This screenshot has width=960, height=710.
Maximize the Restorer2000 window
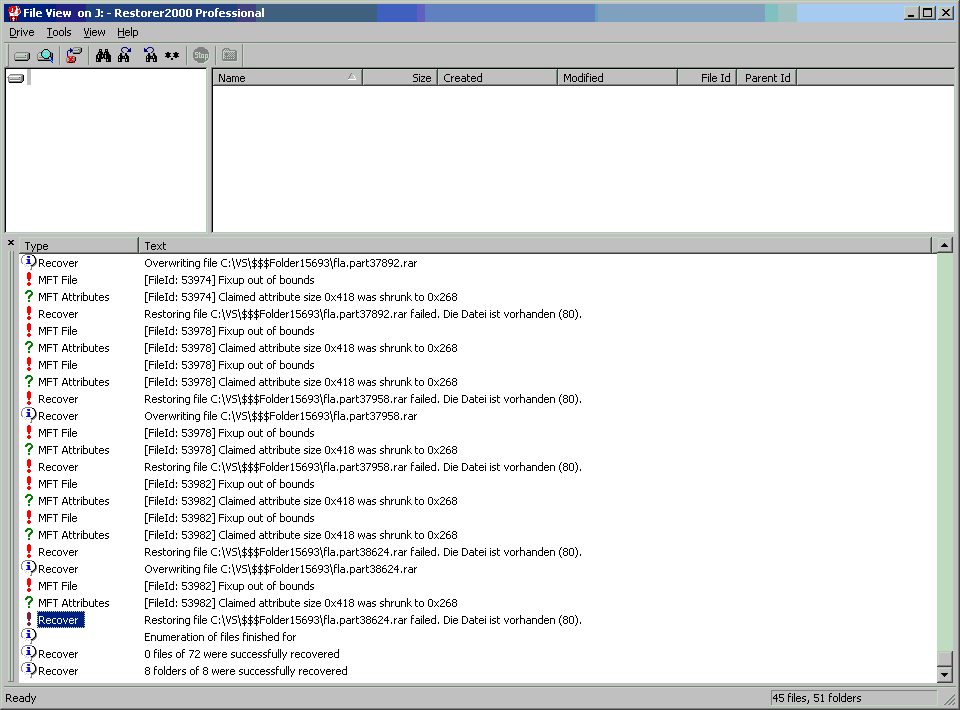(928, 12)
